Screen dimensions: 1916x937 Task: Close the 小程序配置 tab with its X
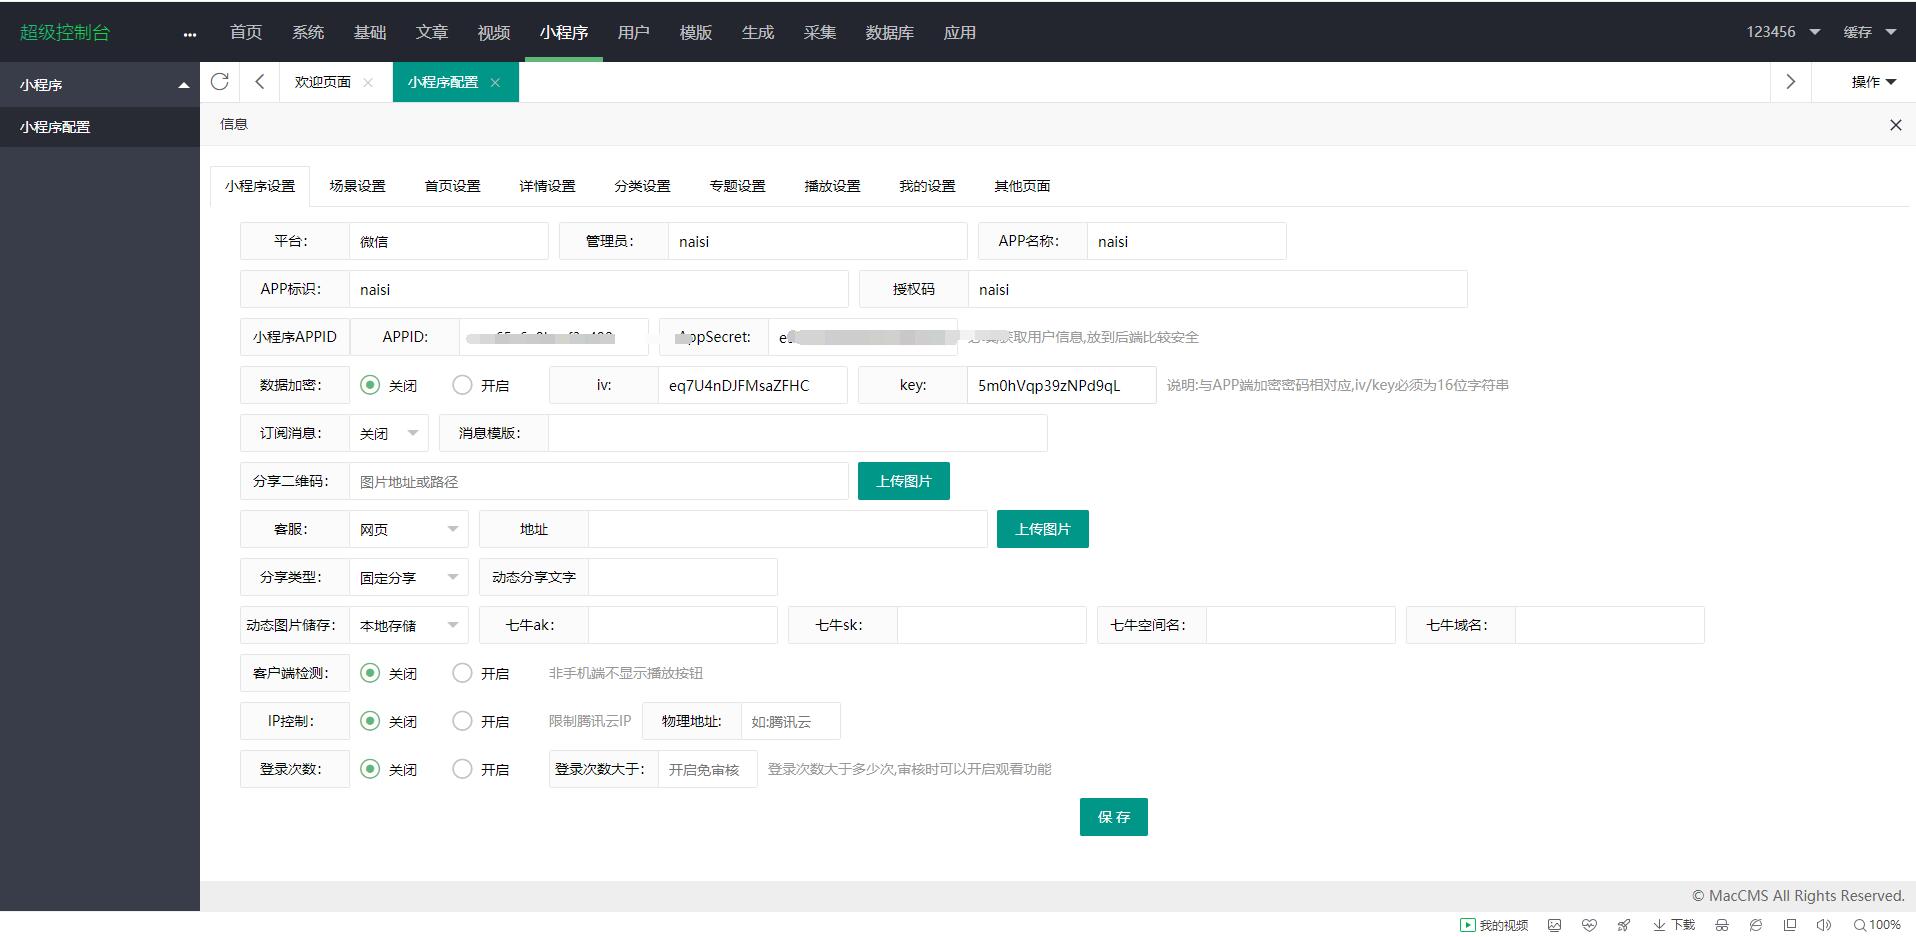tap(495, 83)
